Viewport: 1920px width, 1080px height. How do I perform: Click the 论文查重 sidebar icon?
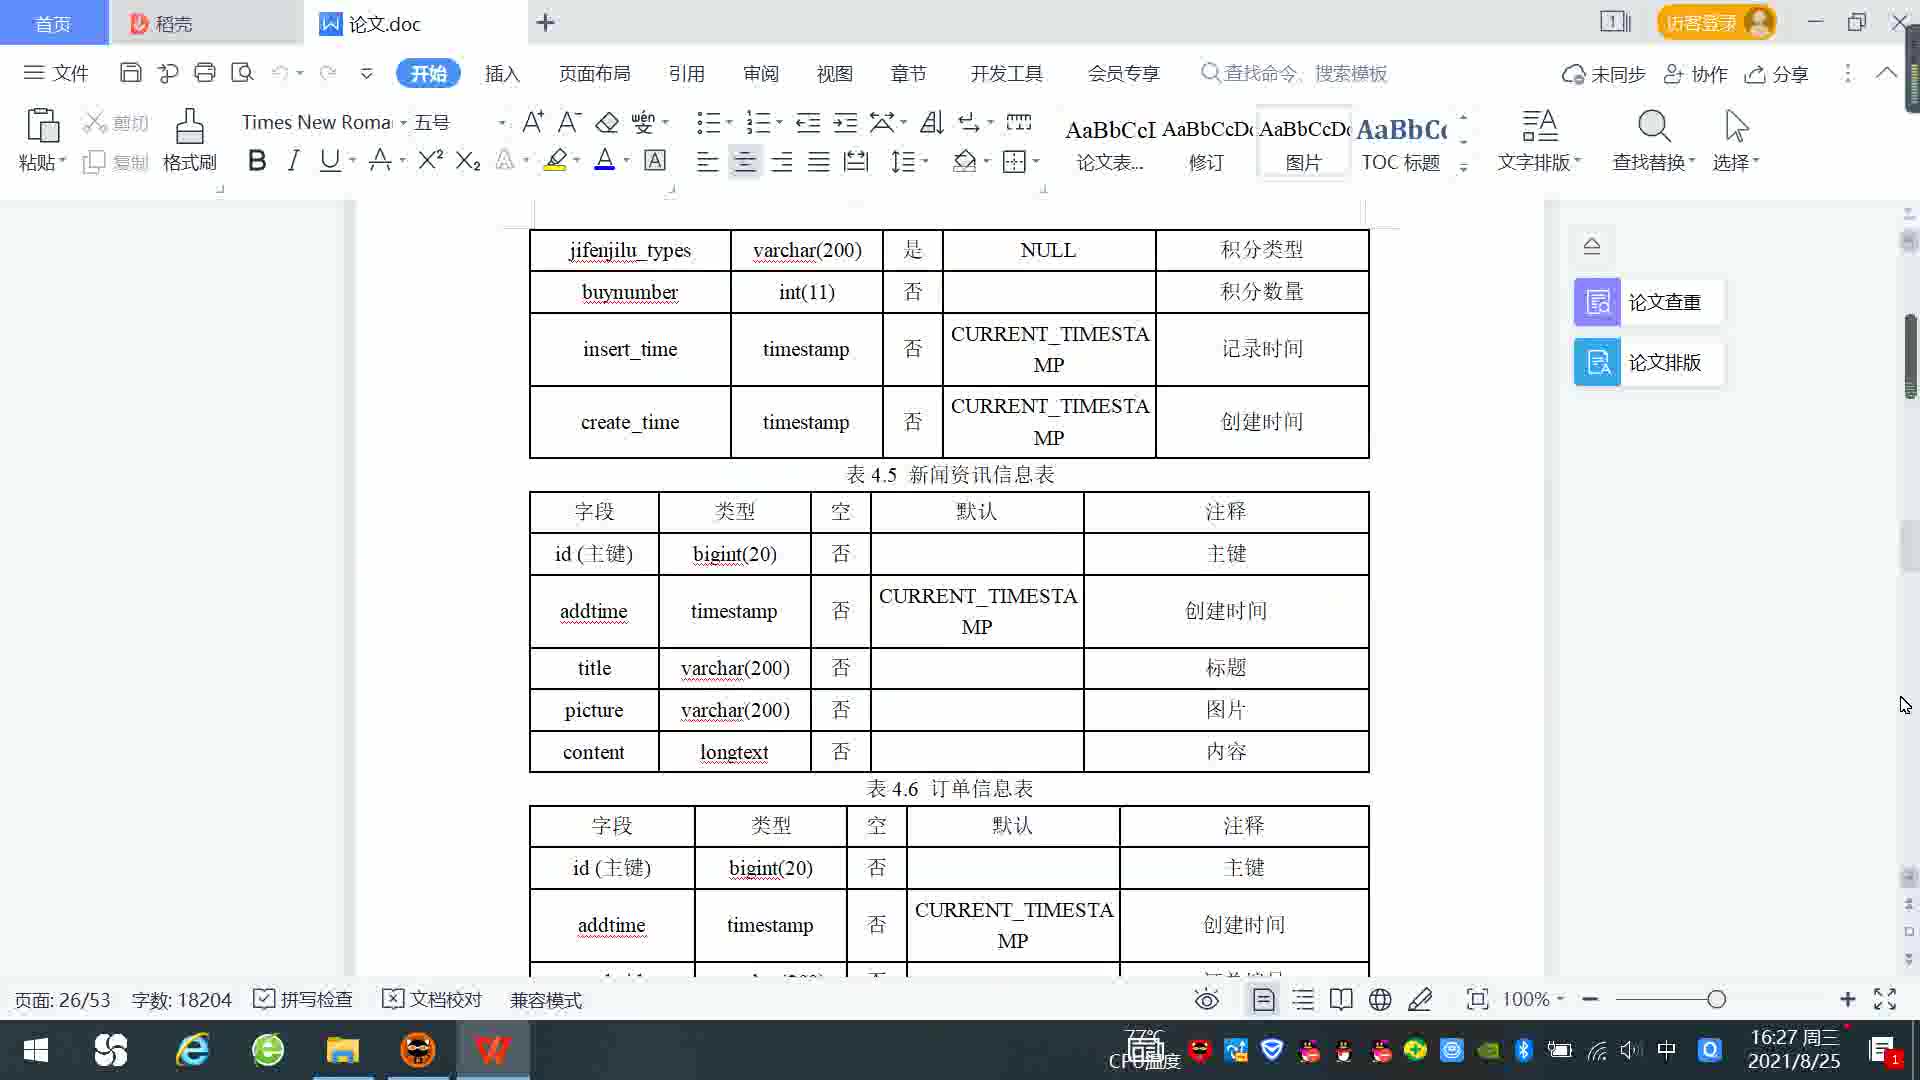pos(1597,302)
